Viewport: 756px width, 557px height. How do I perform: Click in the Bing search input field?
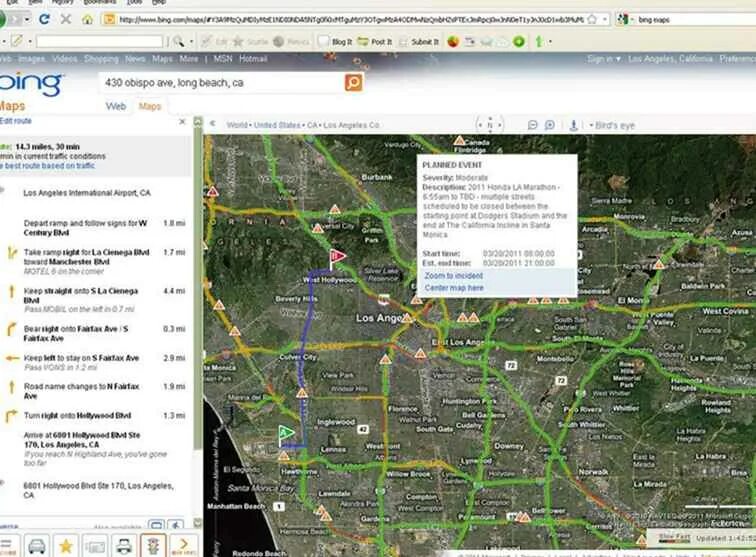[222, 83]
